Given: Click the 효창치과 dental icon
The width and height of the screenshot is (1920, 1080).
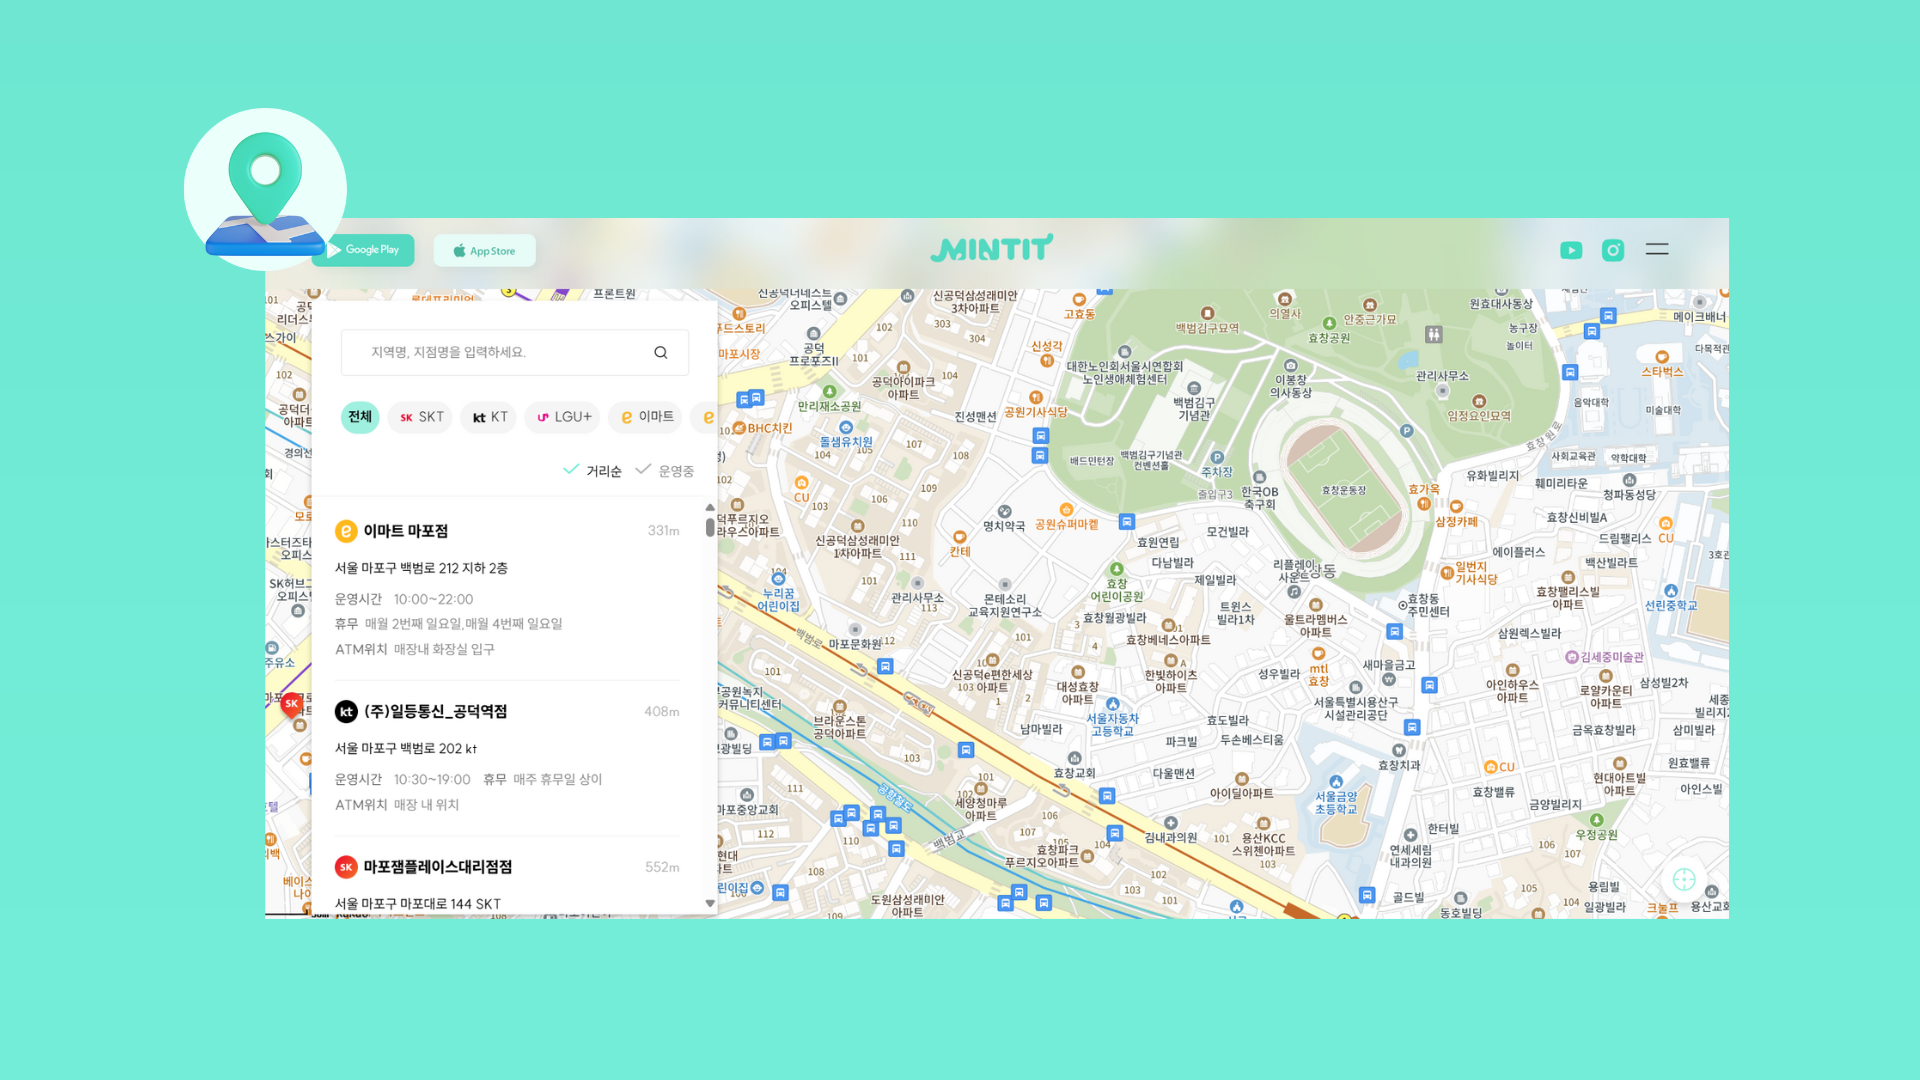Looking at the screenshot, I should pos(1399,750).
